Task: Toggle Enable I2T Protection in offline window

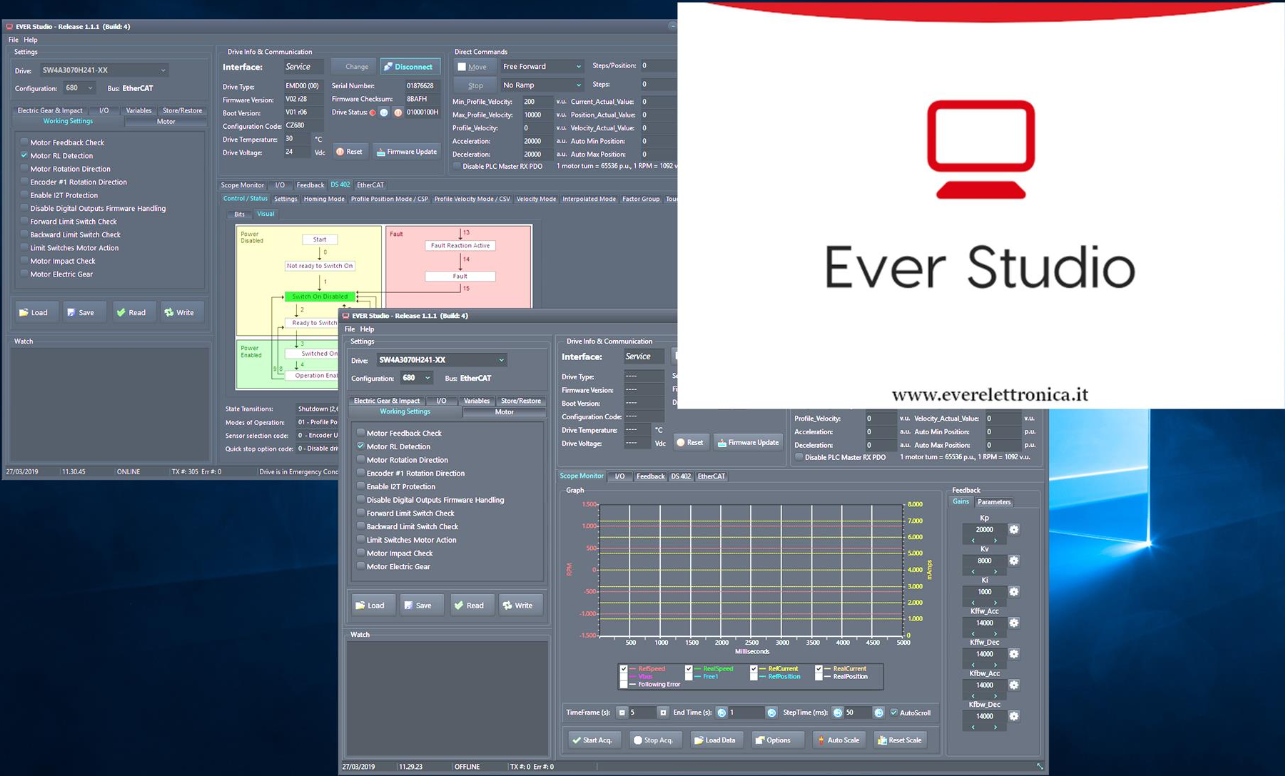Action: point(361,486)
